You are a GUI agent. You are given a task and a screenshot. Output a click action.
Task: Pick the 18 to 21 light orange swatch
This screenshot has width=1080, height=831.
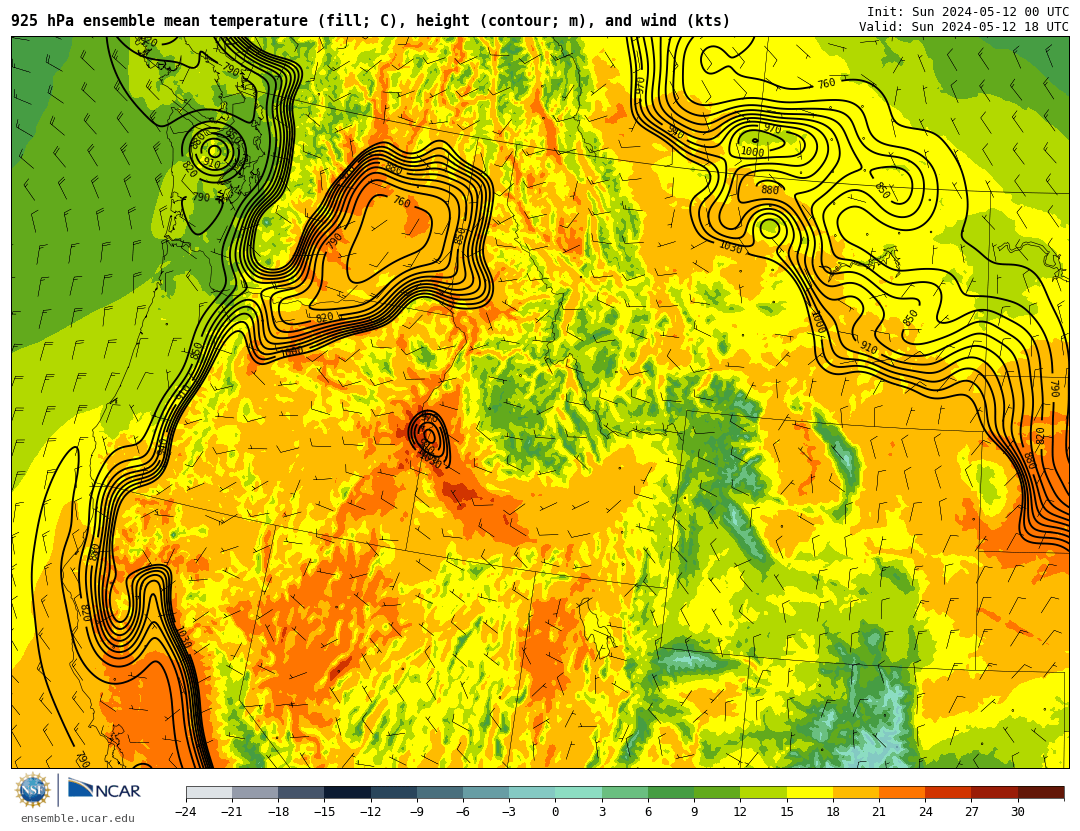click(x=855, y=792)
